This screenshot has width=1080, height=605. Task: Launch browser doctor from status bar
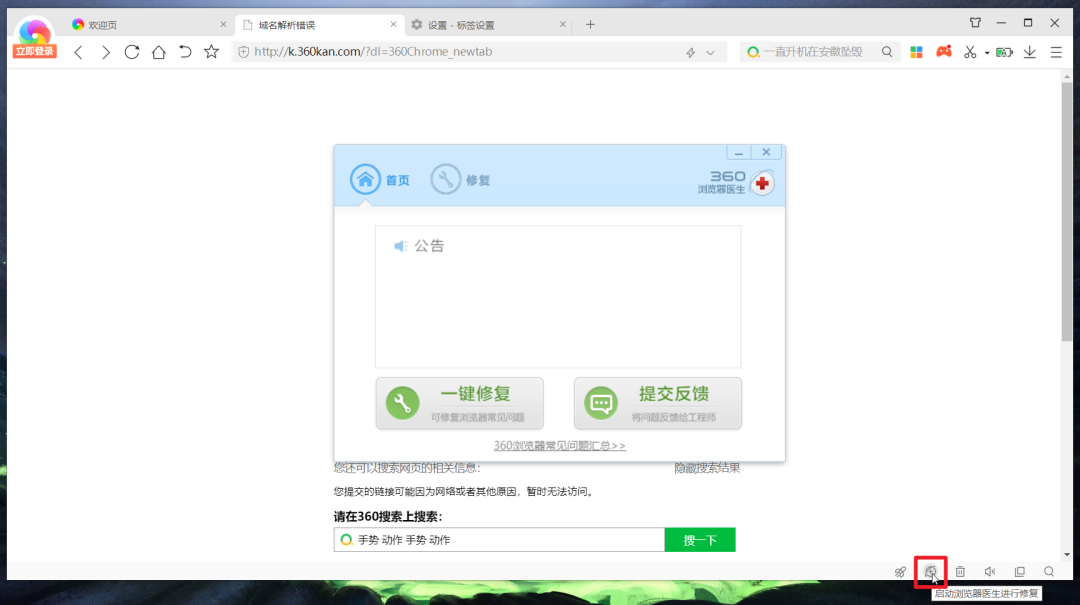coord(931,572)
